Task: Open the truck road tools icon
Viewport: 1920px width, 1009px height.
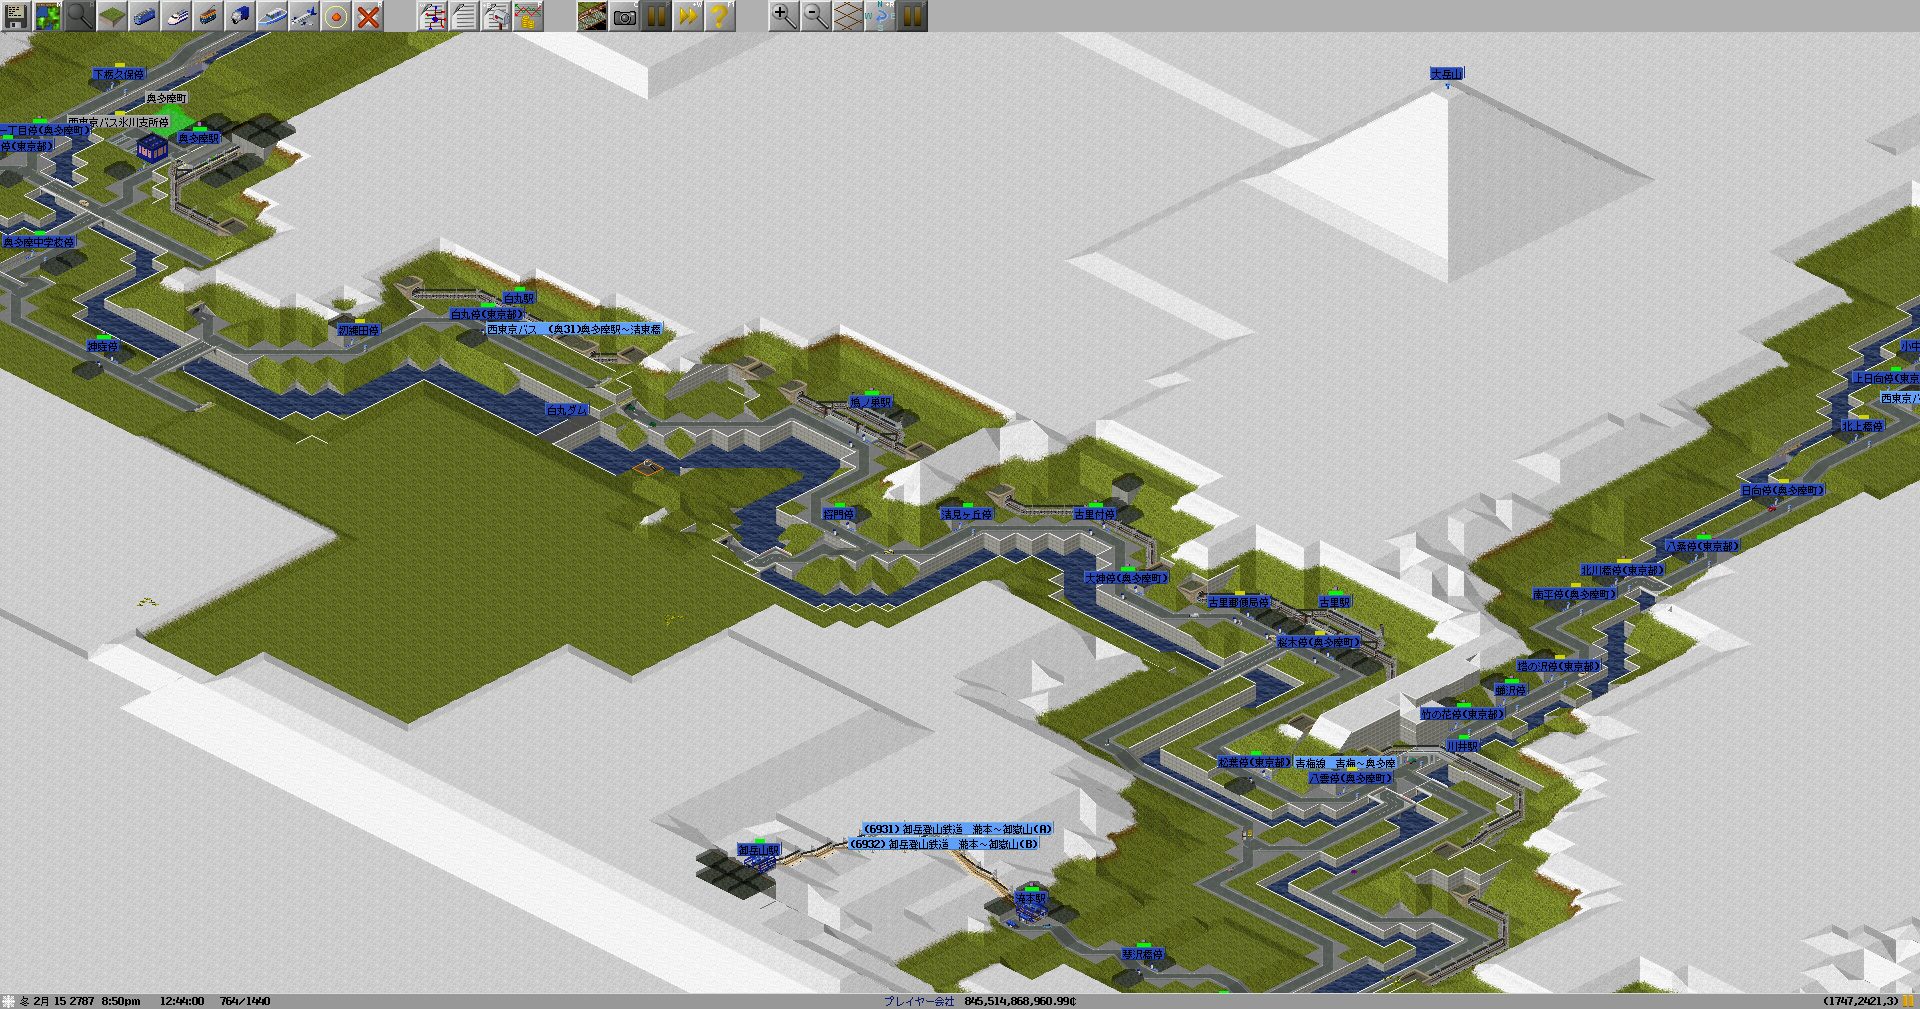Action: point(240,16)
